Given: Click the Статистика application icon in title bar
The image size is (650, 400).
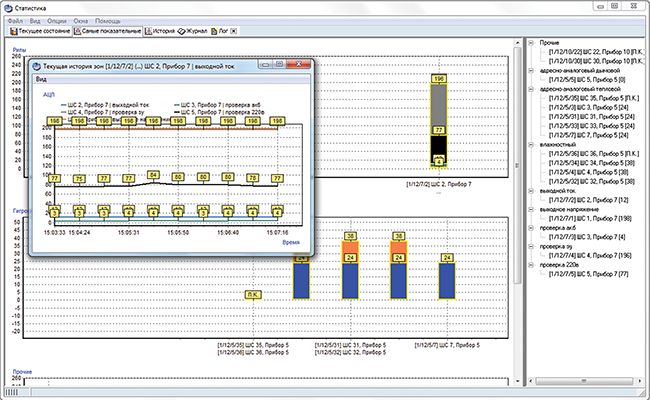Looking at the screenshot, I should pos(10,8).
